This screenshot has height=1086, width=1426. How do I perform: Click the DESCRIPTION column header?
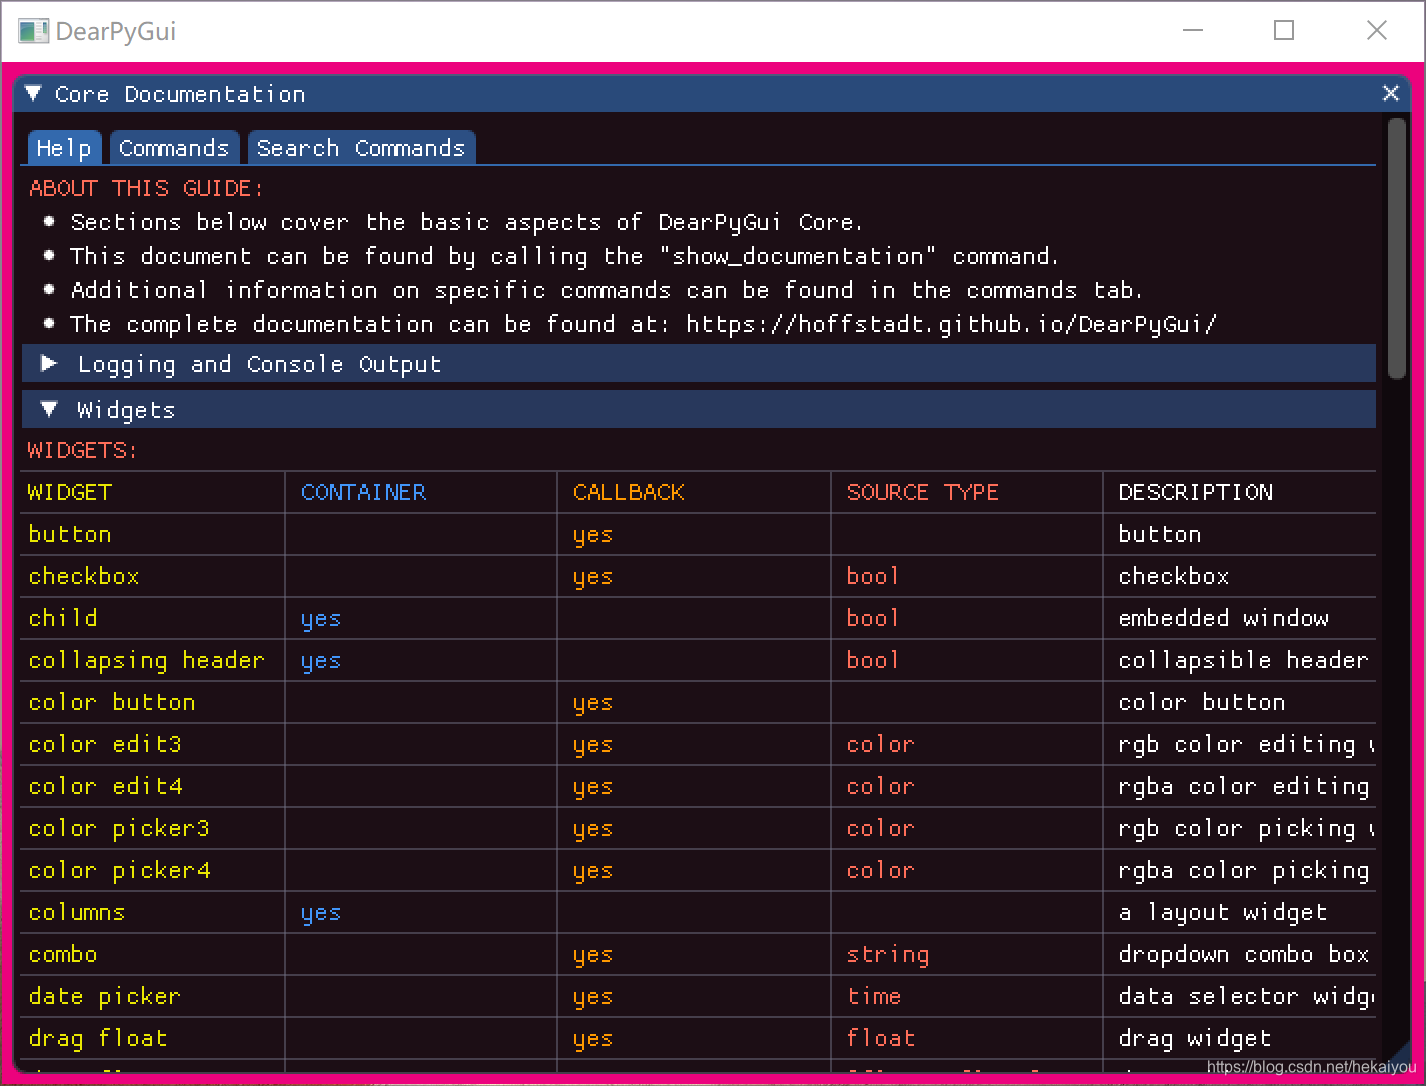(x=1196, y=492)
